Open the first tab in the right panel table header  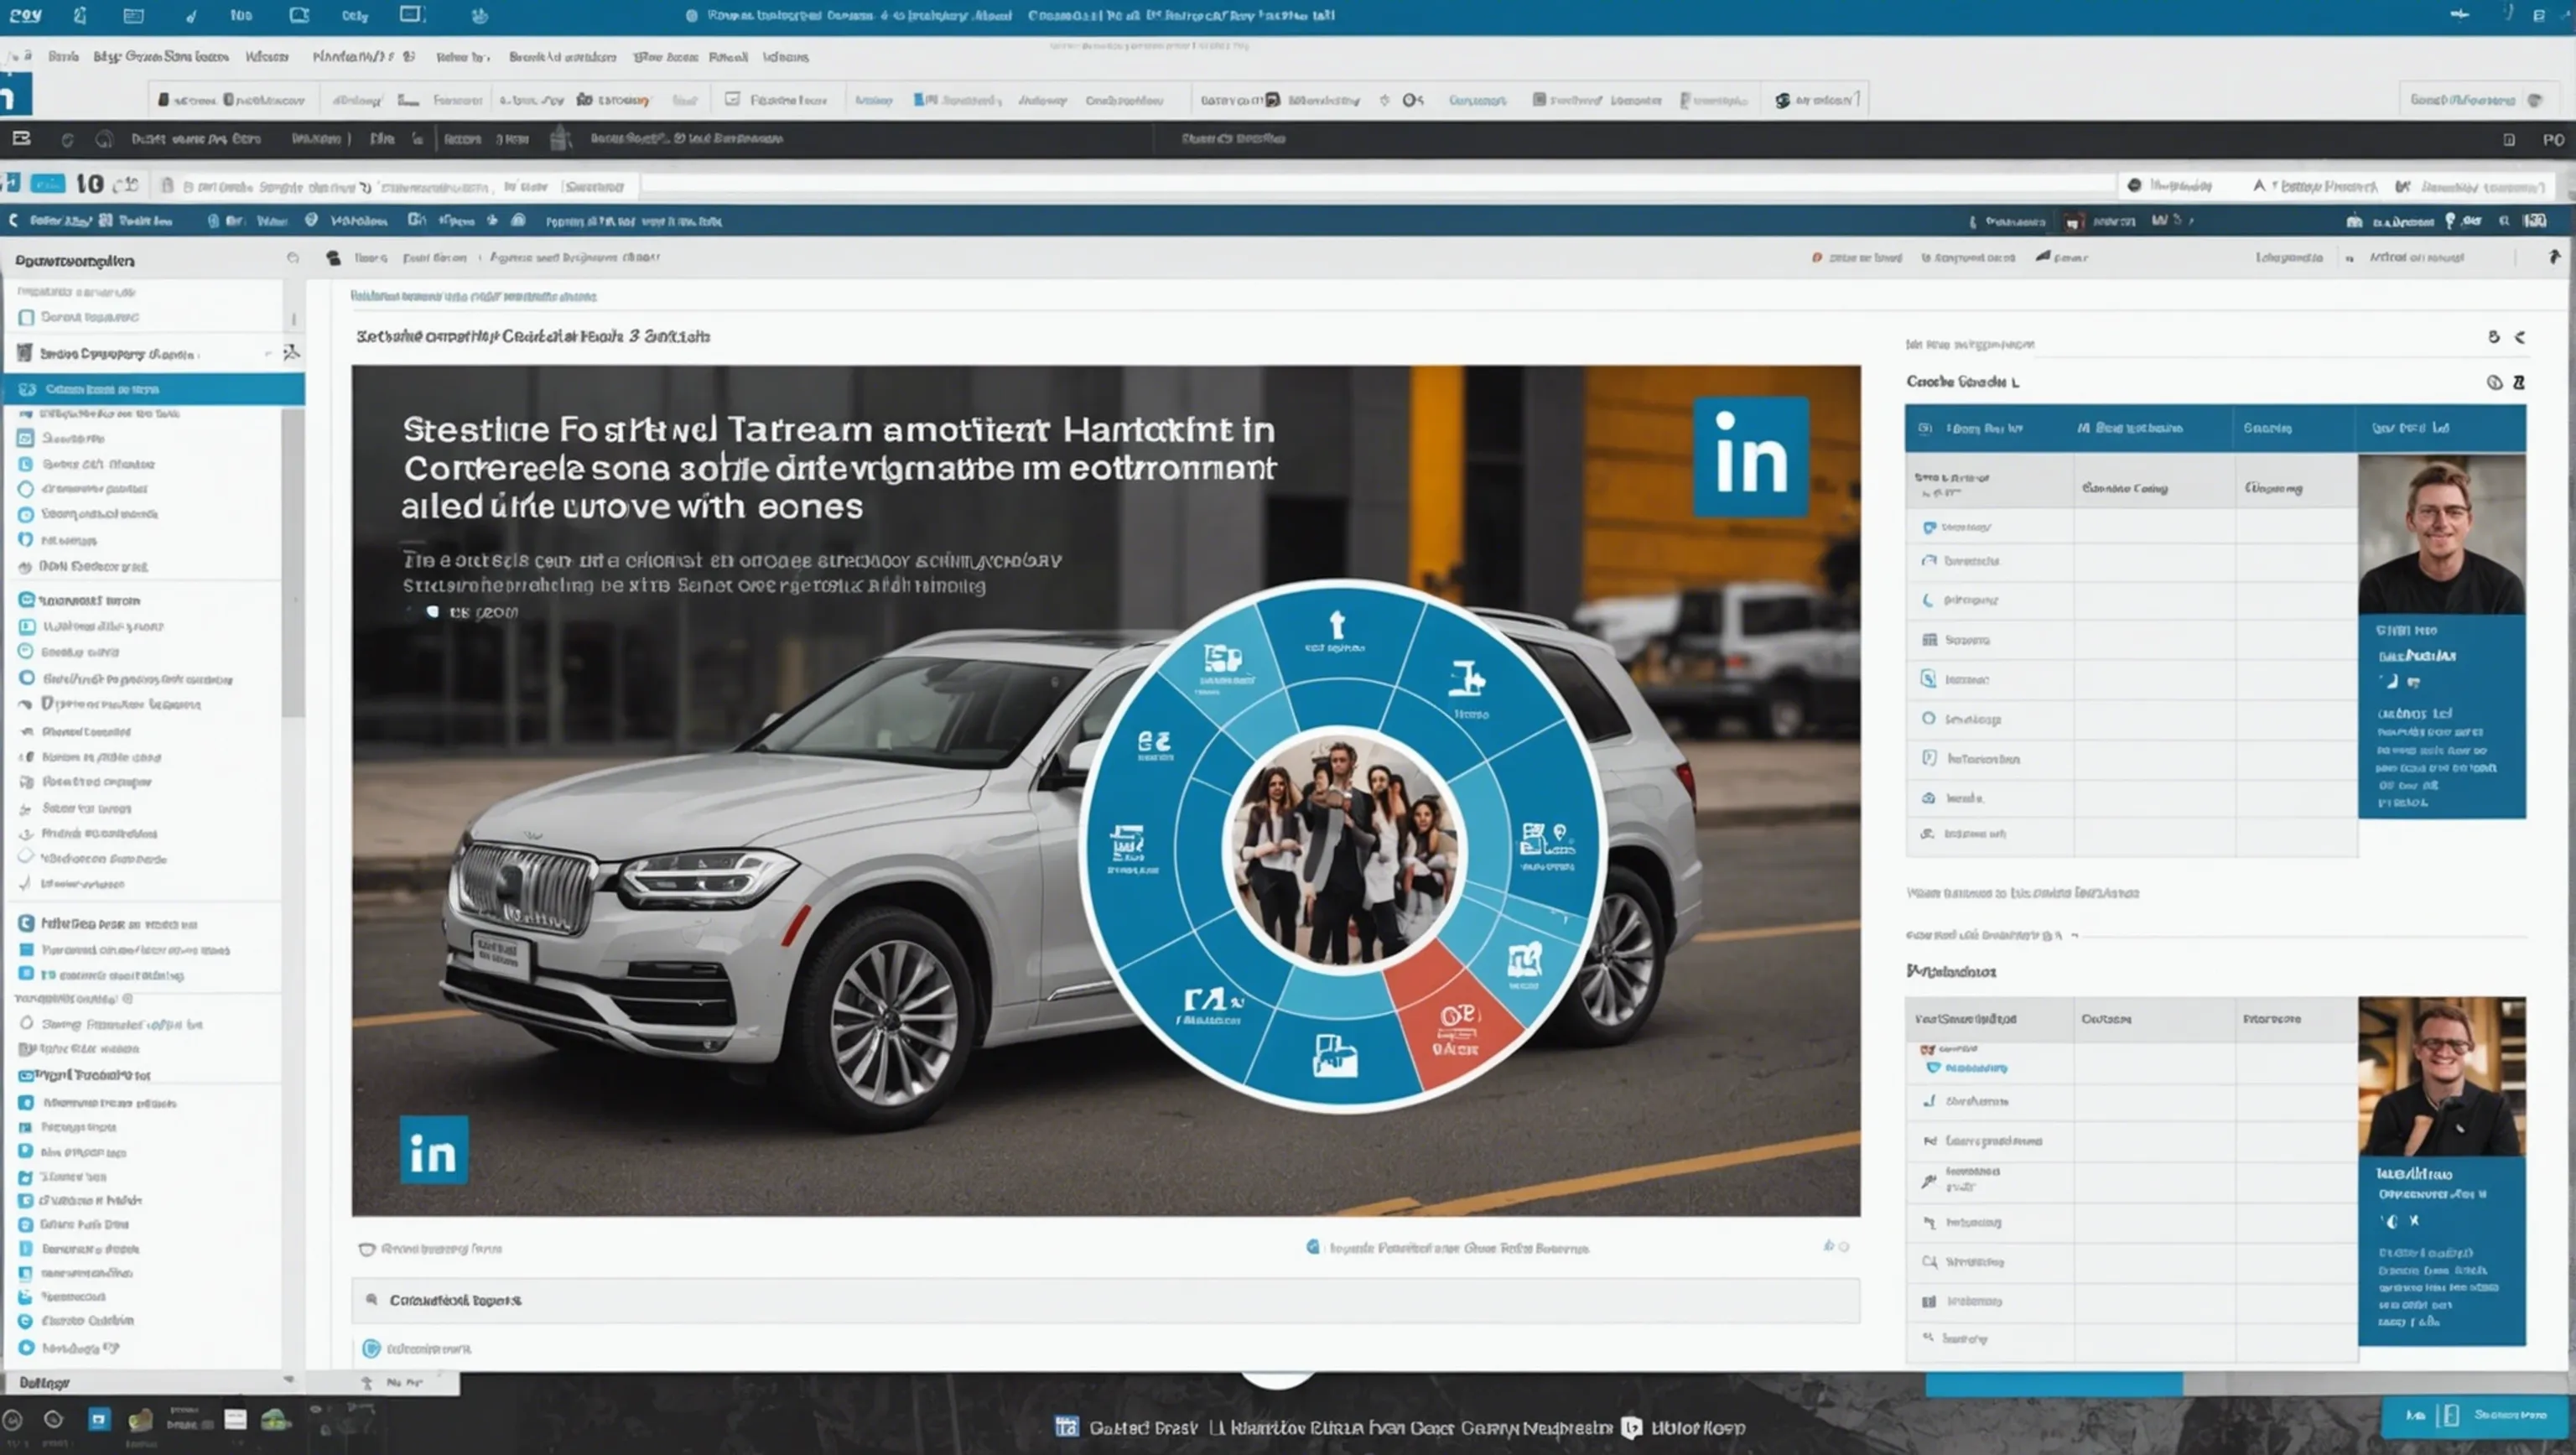point(1988,428)
